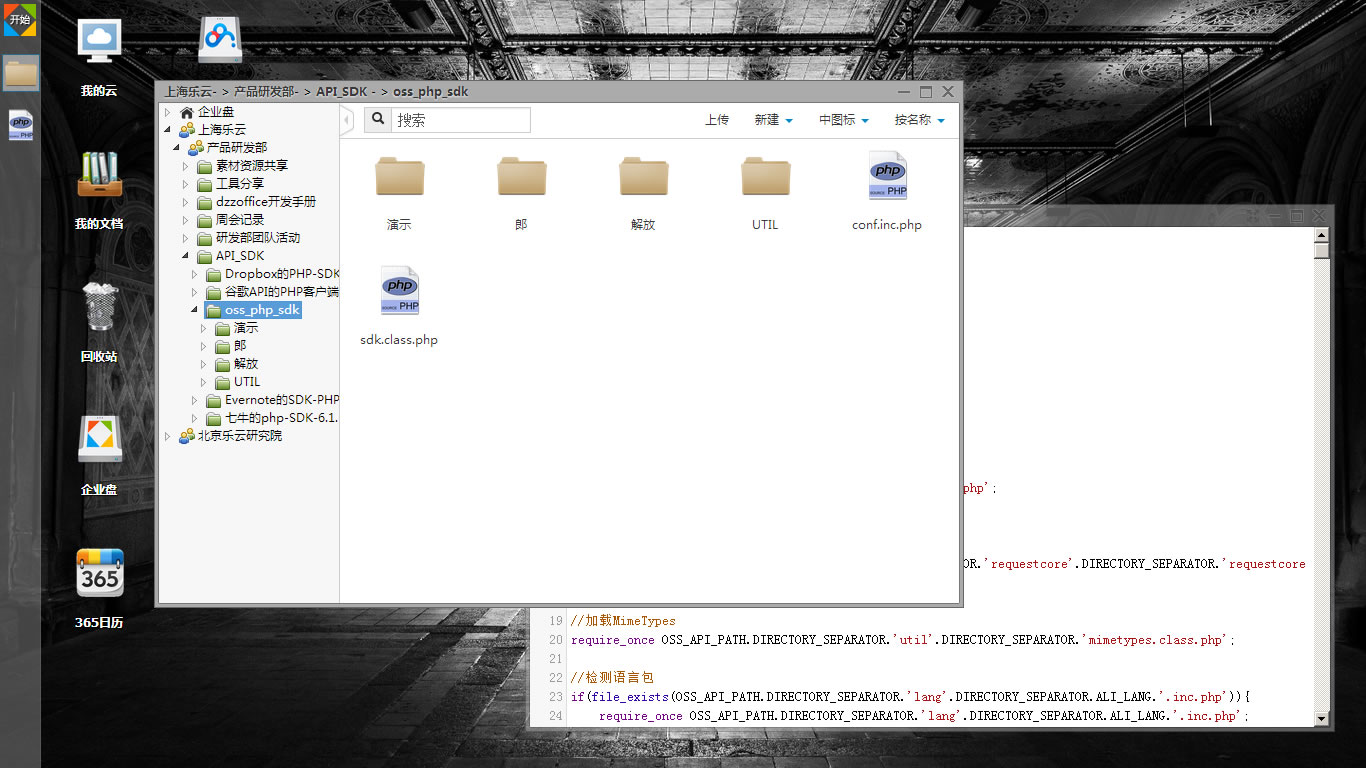The width and height of the screenshot is (1366, 768).
Task: Select 周会记录 in the tree
Action: pos(240,220)
